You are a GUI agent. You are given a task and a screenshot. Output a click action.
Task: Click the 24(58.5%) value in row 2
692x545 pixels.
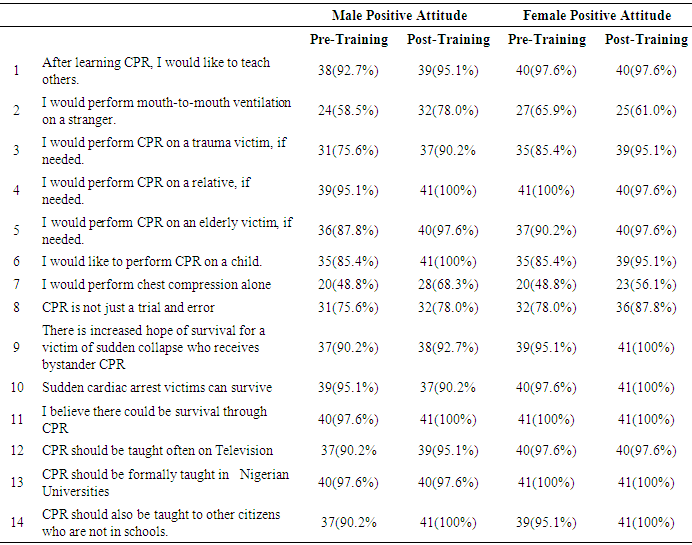pyautogui.click(x=349, y=111)
